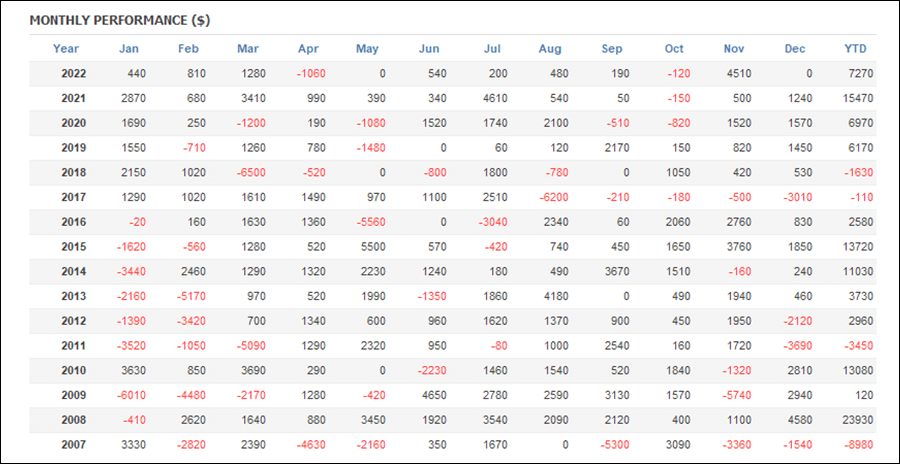Click the 2016 May loss -5560
The width and height of the screenshot is (900, 464).
point(372,222)
